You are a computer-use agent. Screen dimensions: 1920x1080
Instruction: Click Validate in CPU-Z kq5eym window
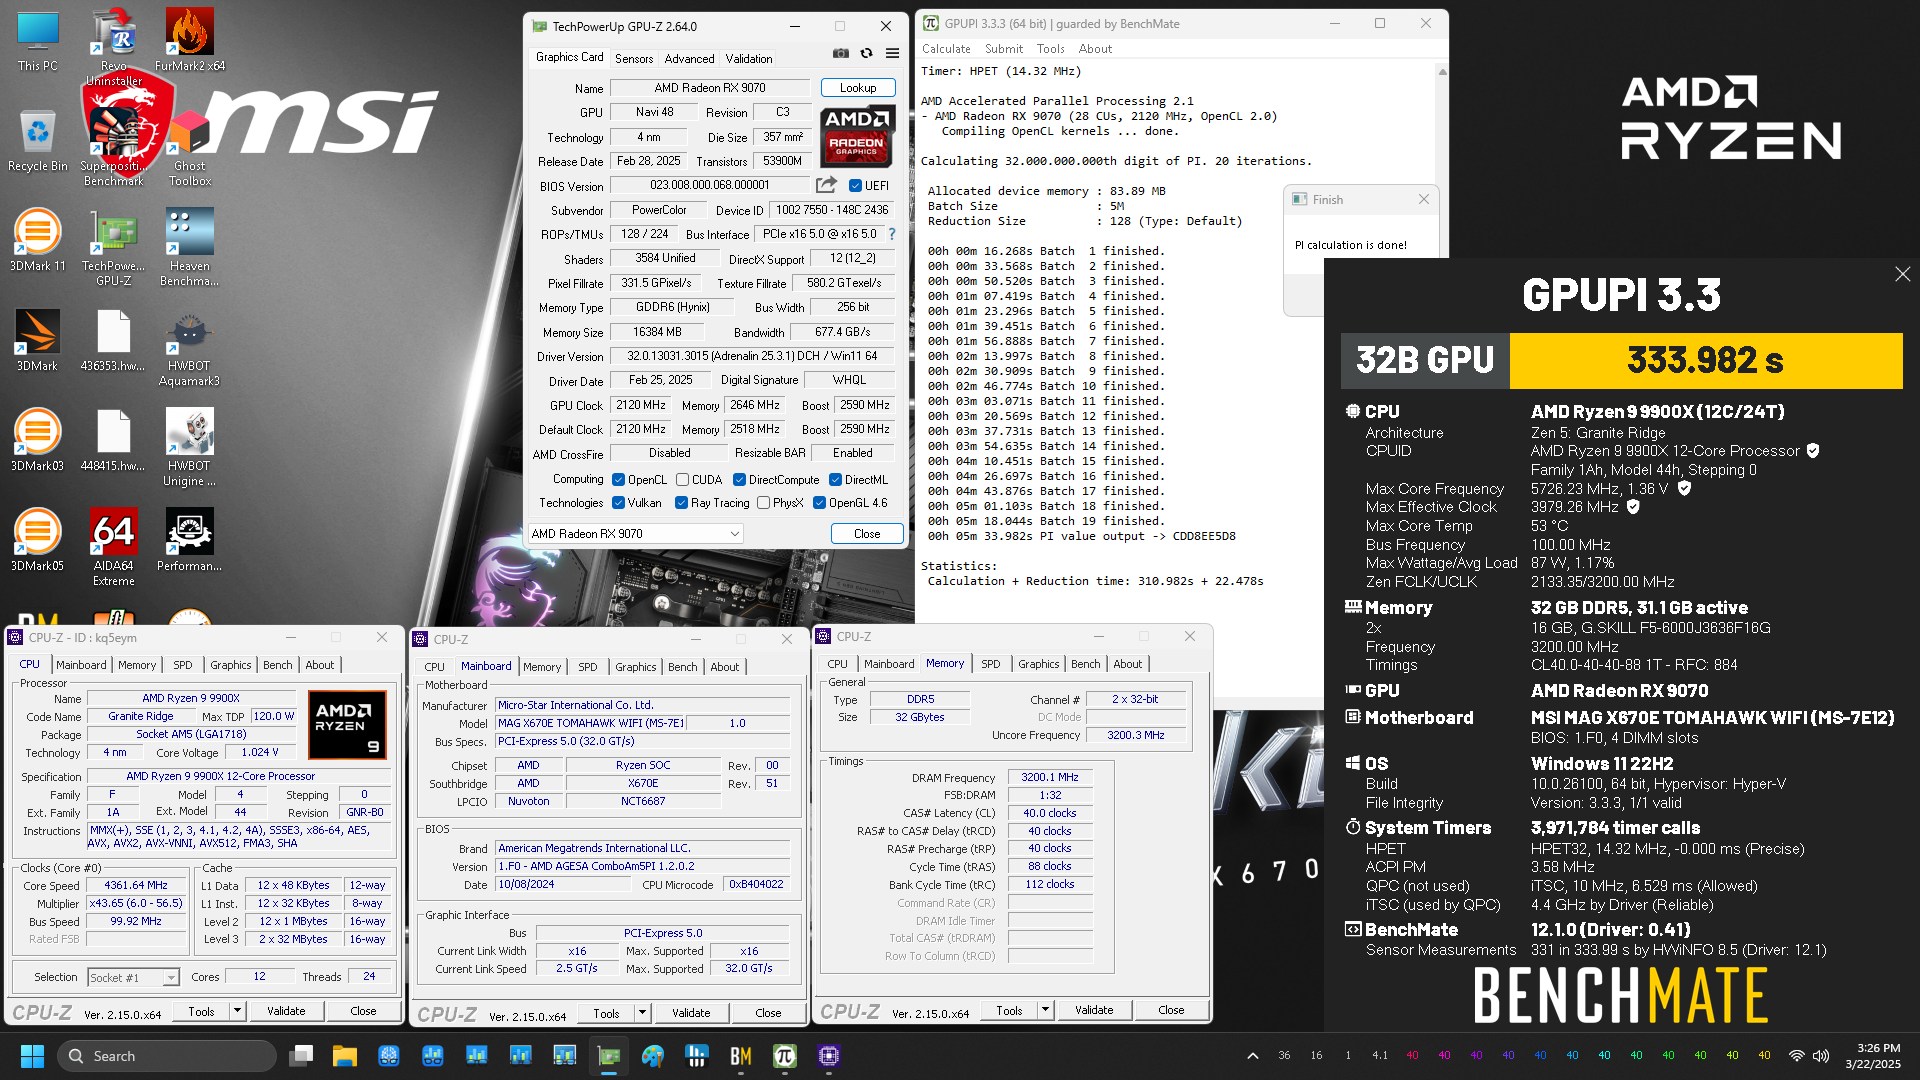coord(286,1011)
